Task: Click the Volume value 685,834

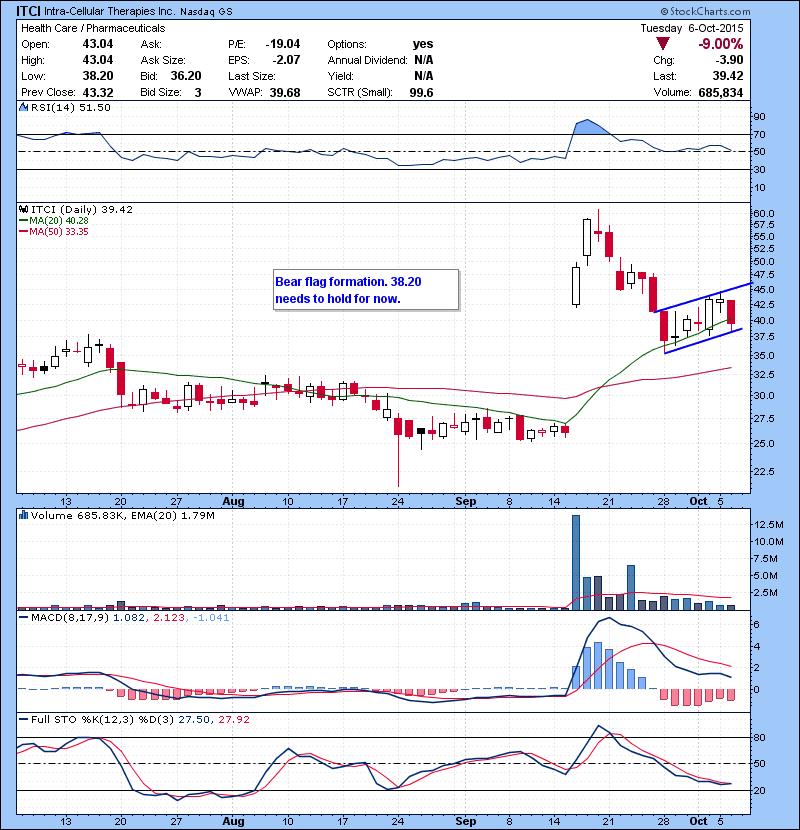Action: tap(721, 92)
